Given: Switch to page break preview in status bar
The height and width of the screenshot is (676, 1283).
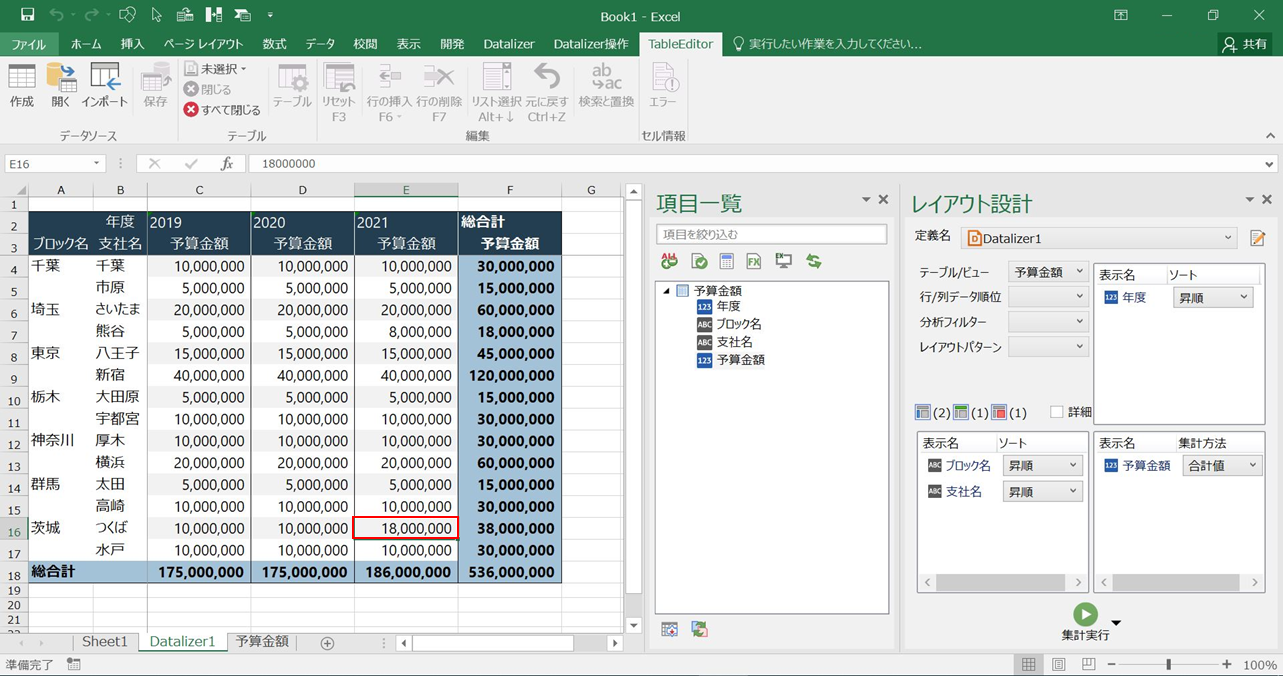Looking at the screenshot, I should coord(1089,665).
